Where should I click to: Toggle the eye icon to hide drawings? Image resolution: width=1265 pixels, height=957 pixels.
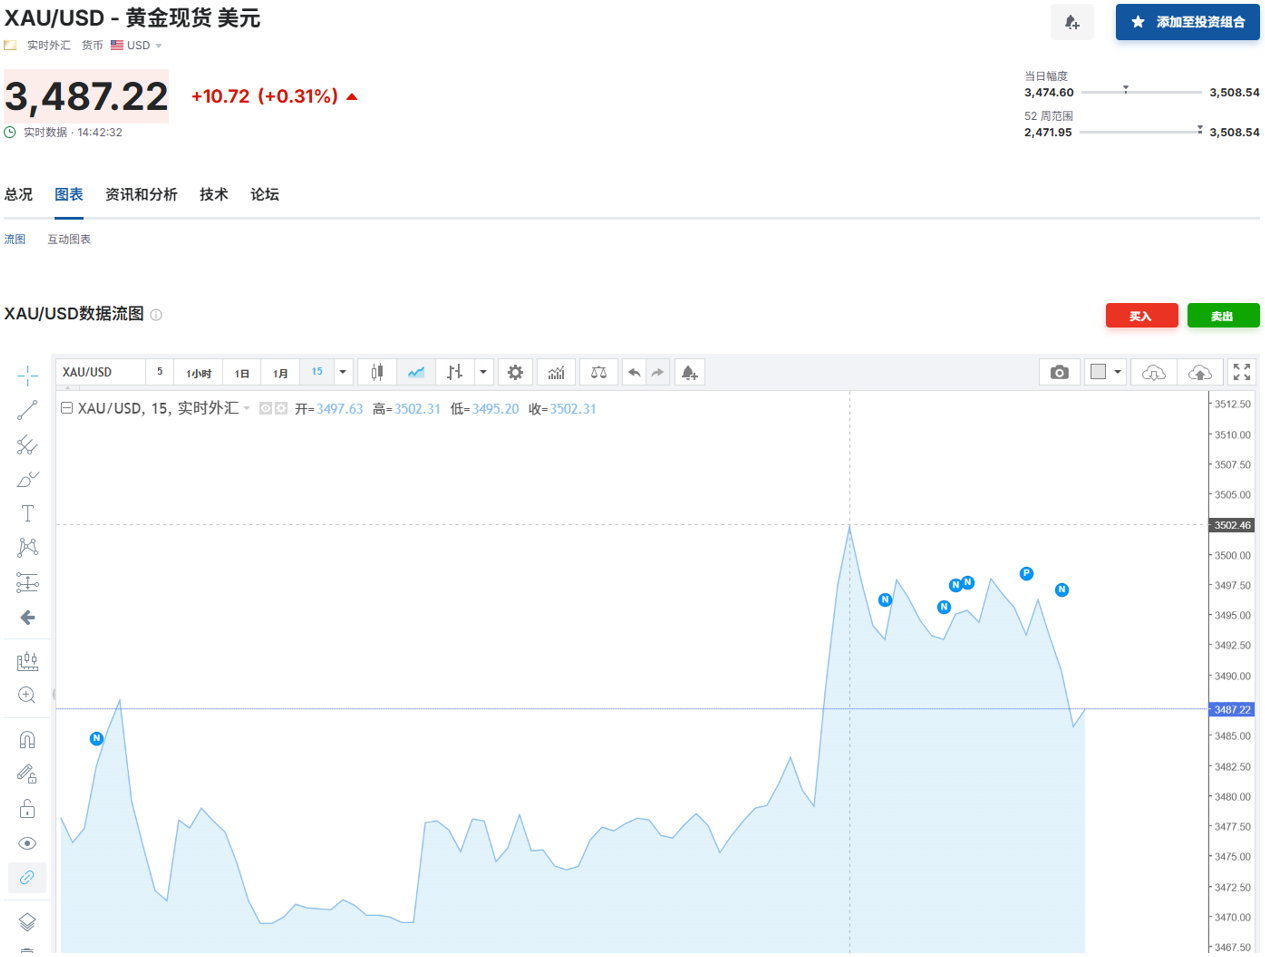coord(27,843)
